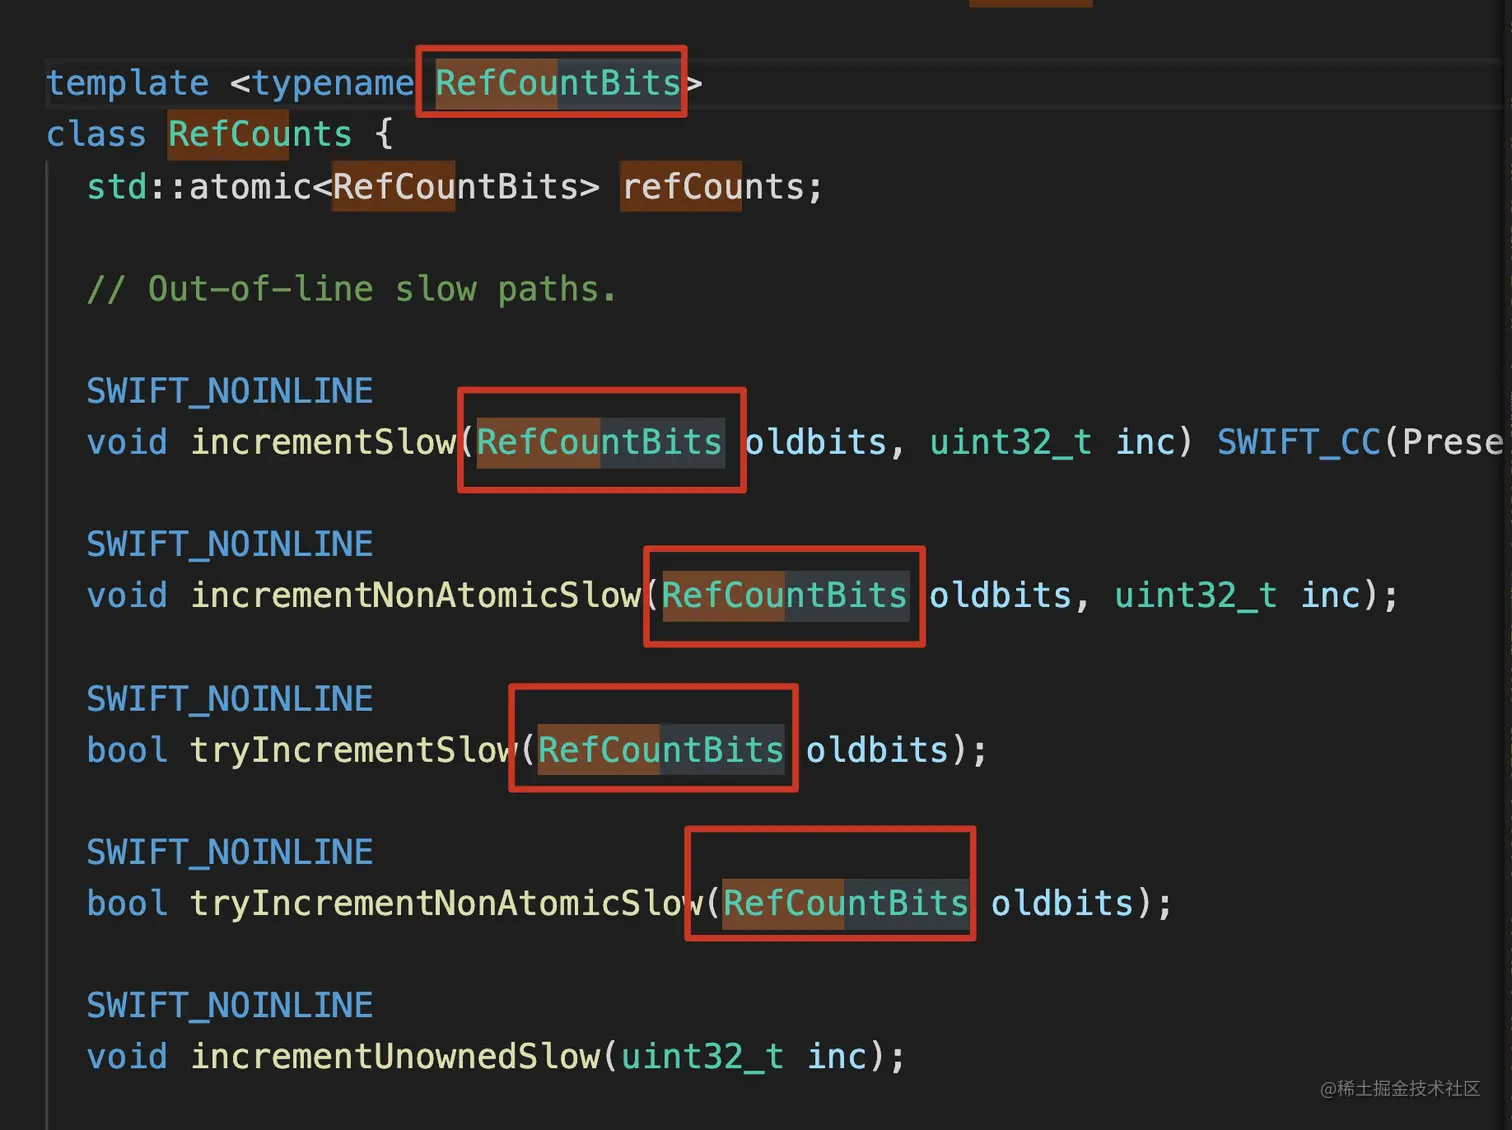Click SWIFT_NOINLINE above incrementSlow
Image resolution: width=1512 pixels, height=1130 pixels.
(x=230, y=391)
